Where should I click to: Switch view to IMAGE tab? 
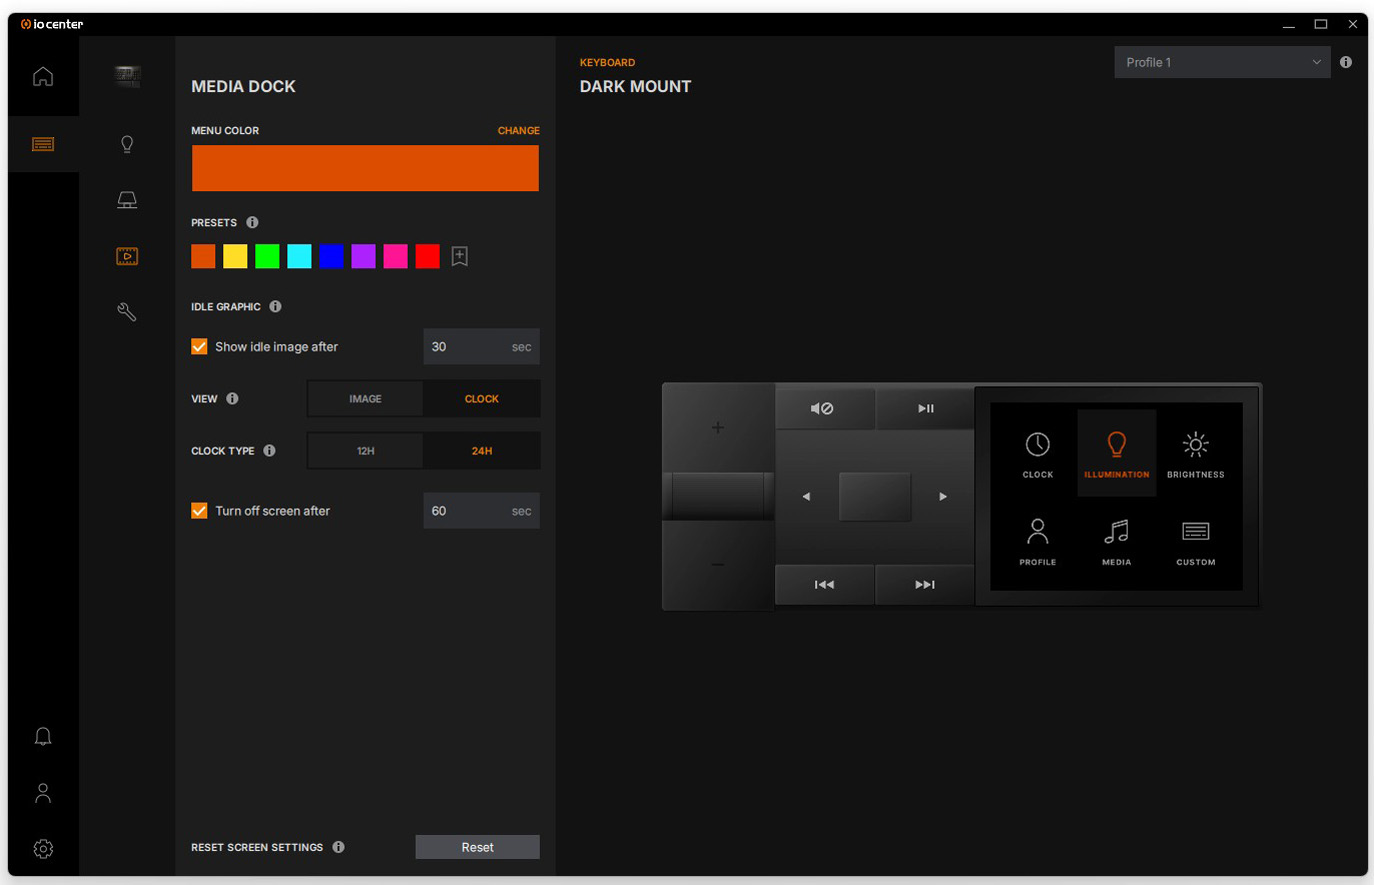click(x=365, y=399)
